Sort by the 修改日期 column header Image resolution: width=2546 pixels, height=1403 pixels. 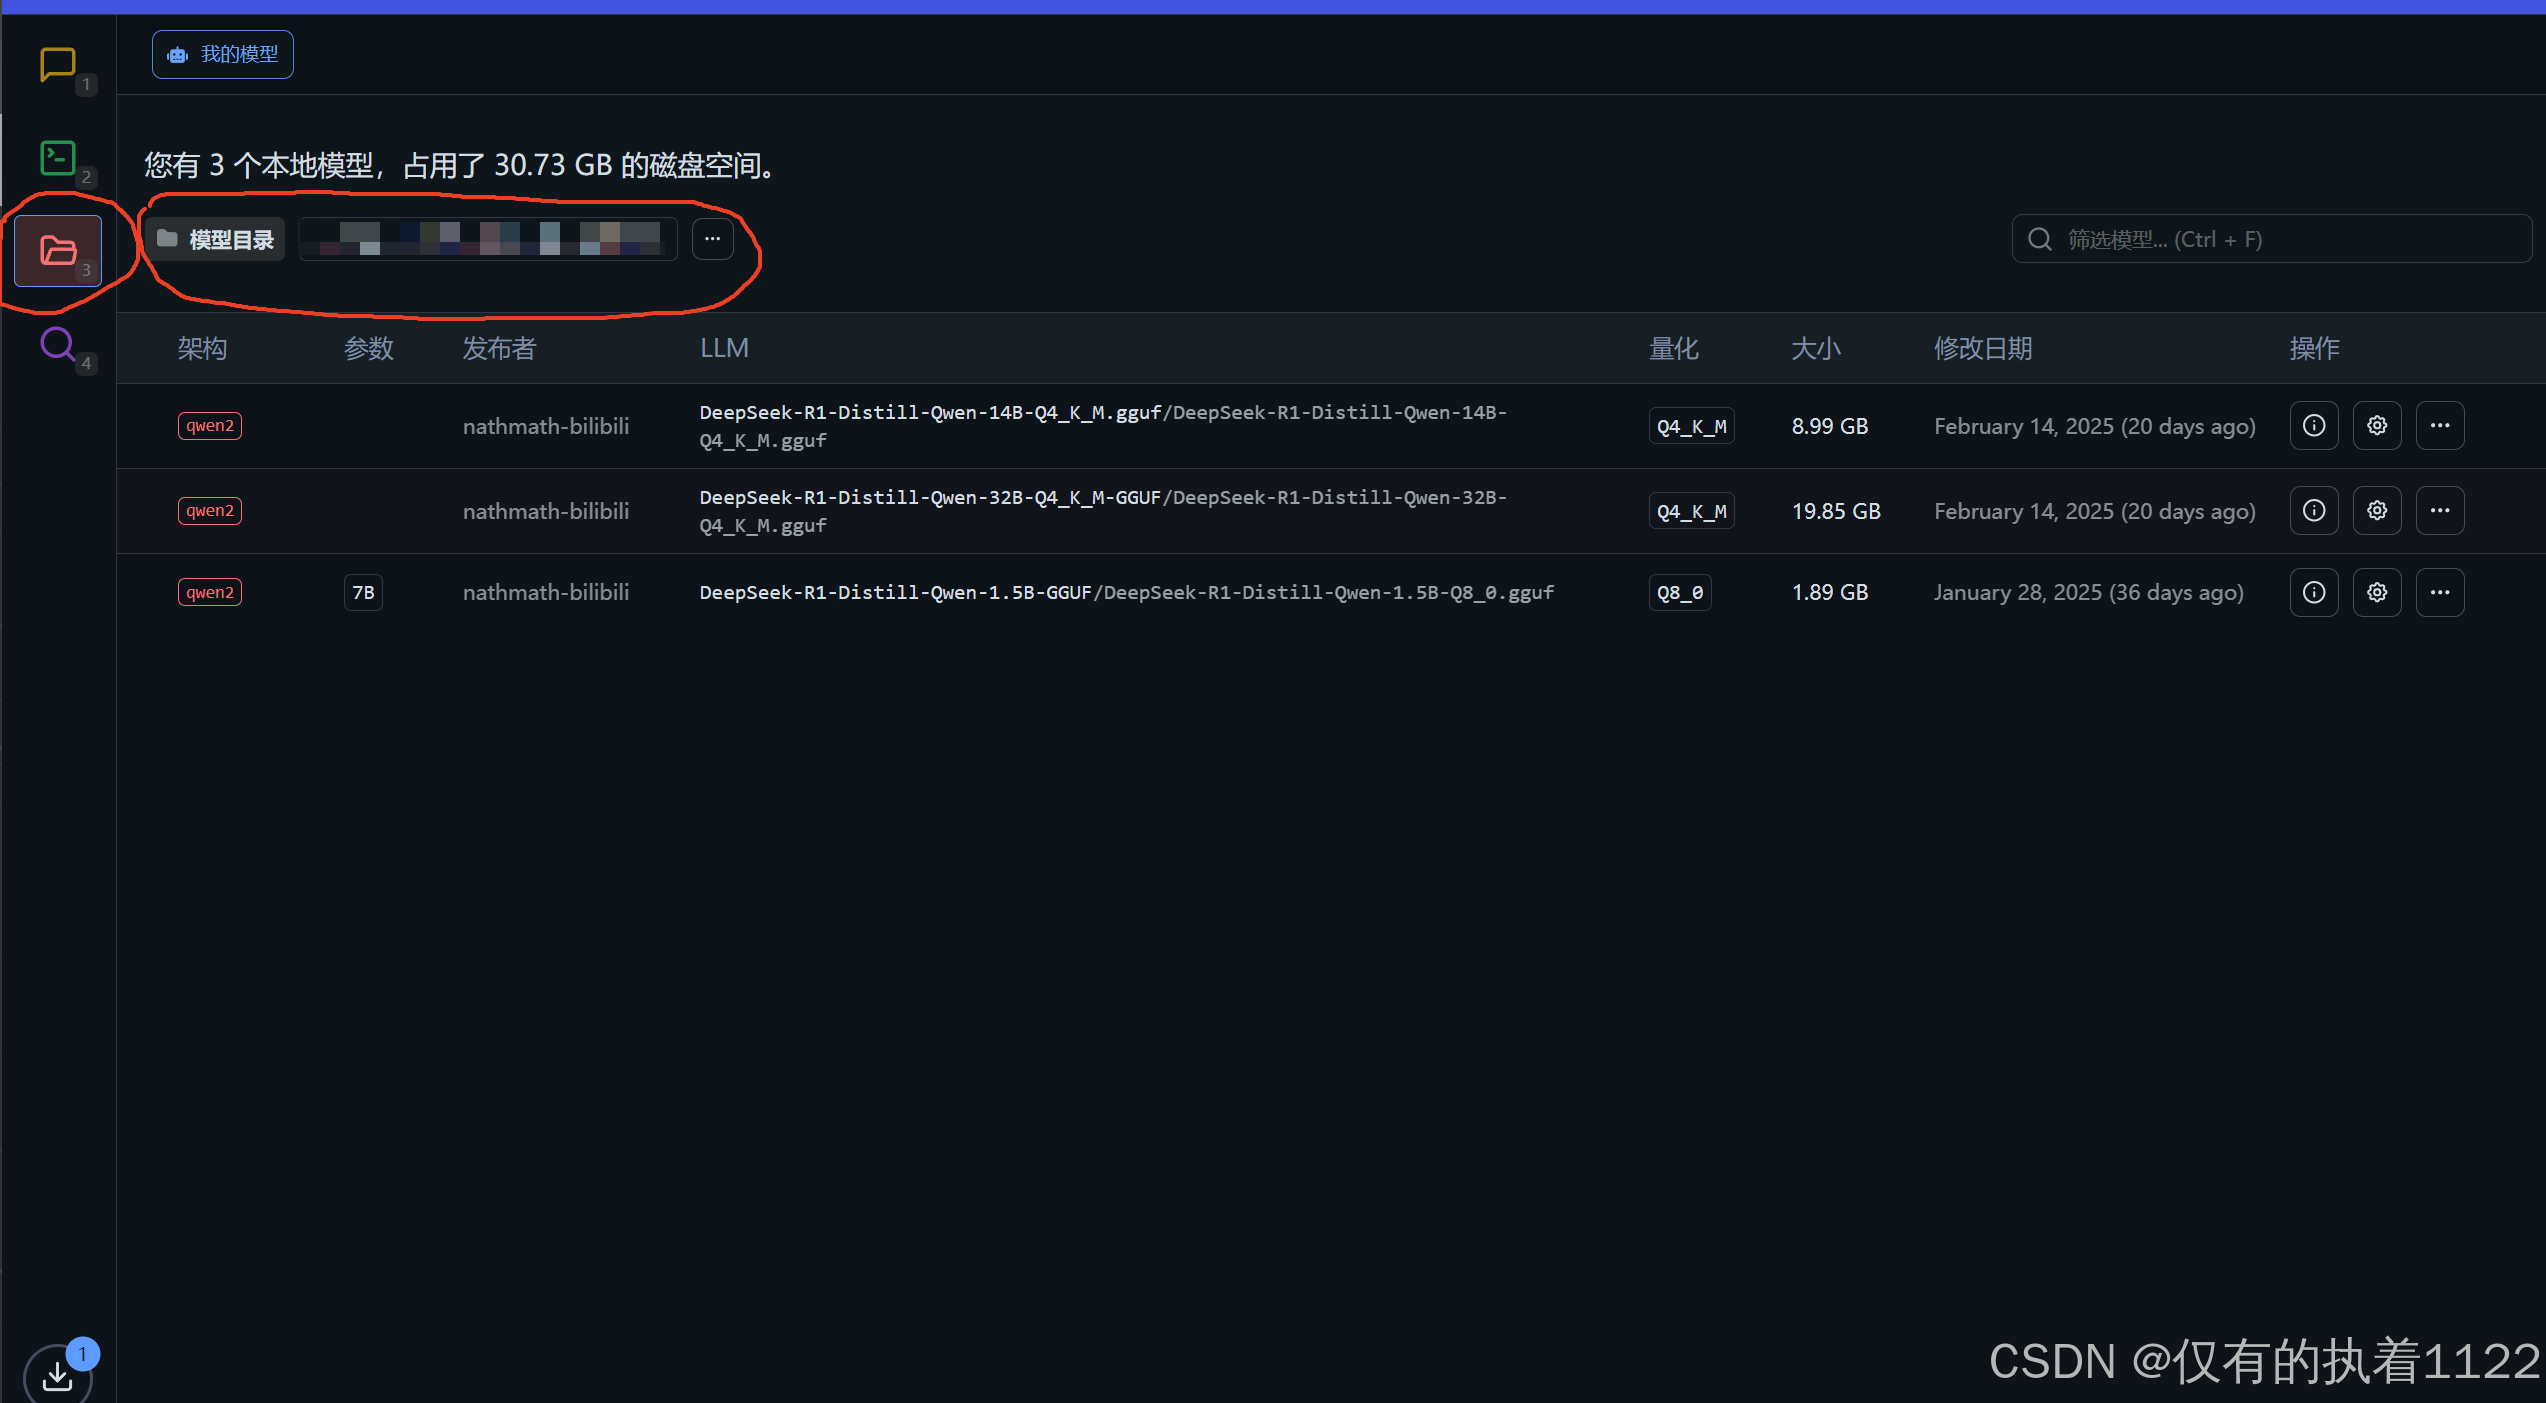tap(1982, 348)
